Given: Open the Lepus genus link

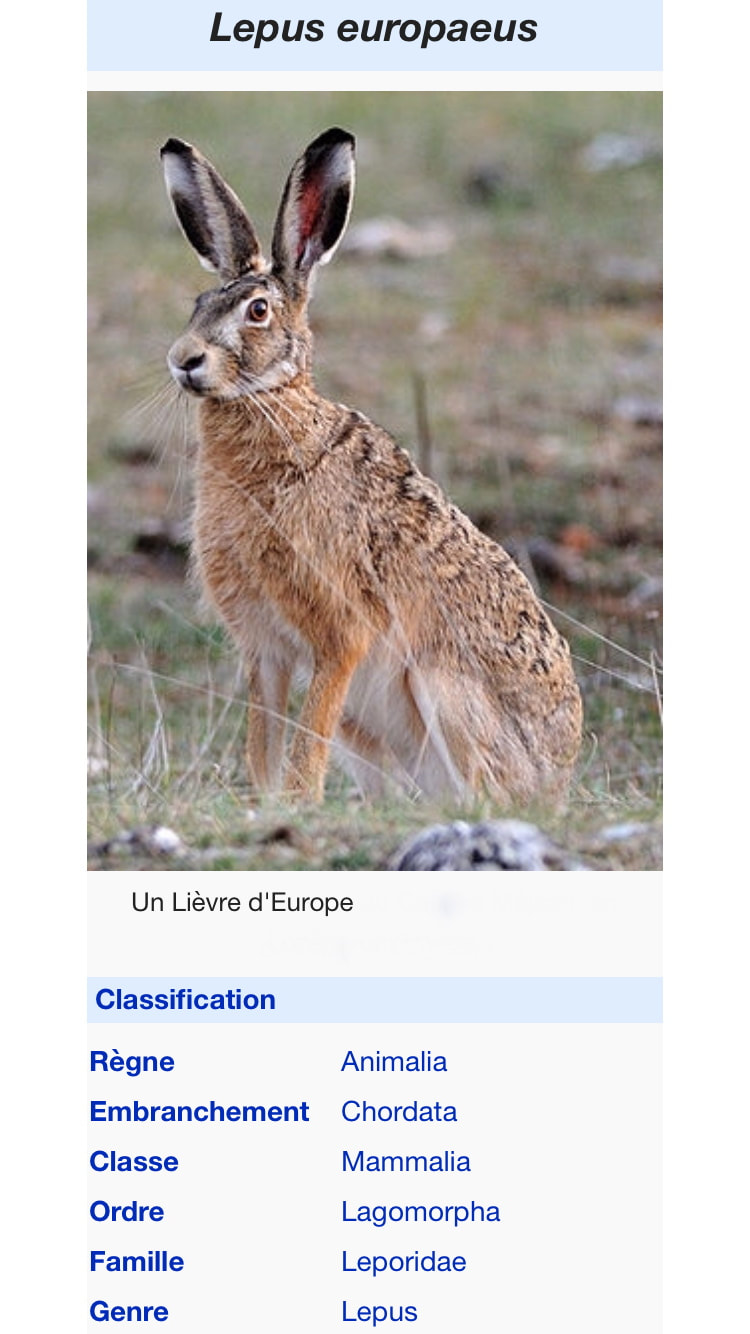Looking at the screenshot, I should point(379,1311).
